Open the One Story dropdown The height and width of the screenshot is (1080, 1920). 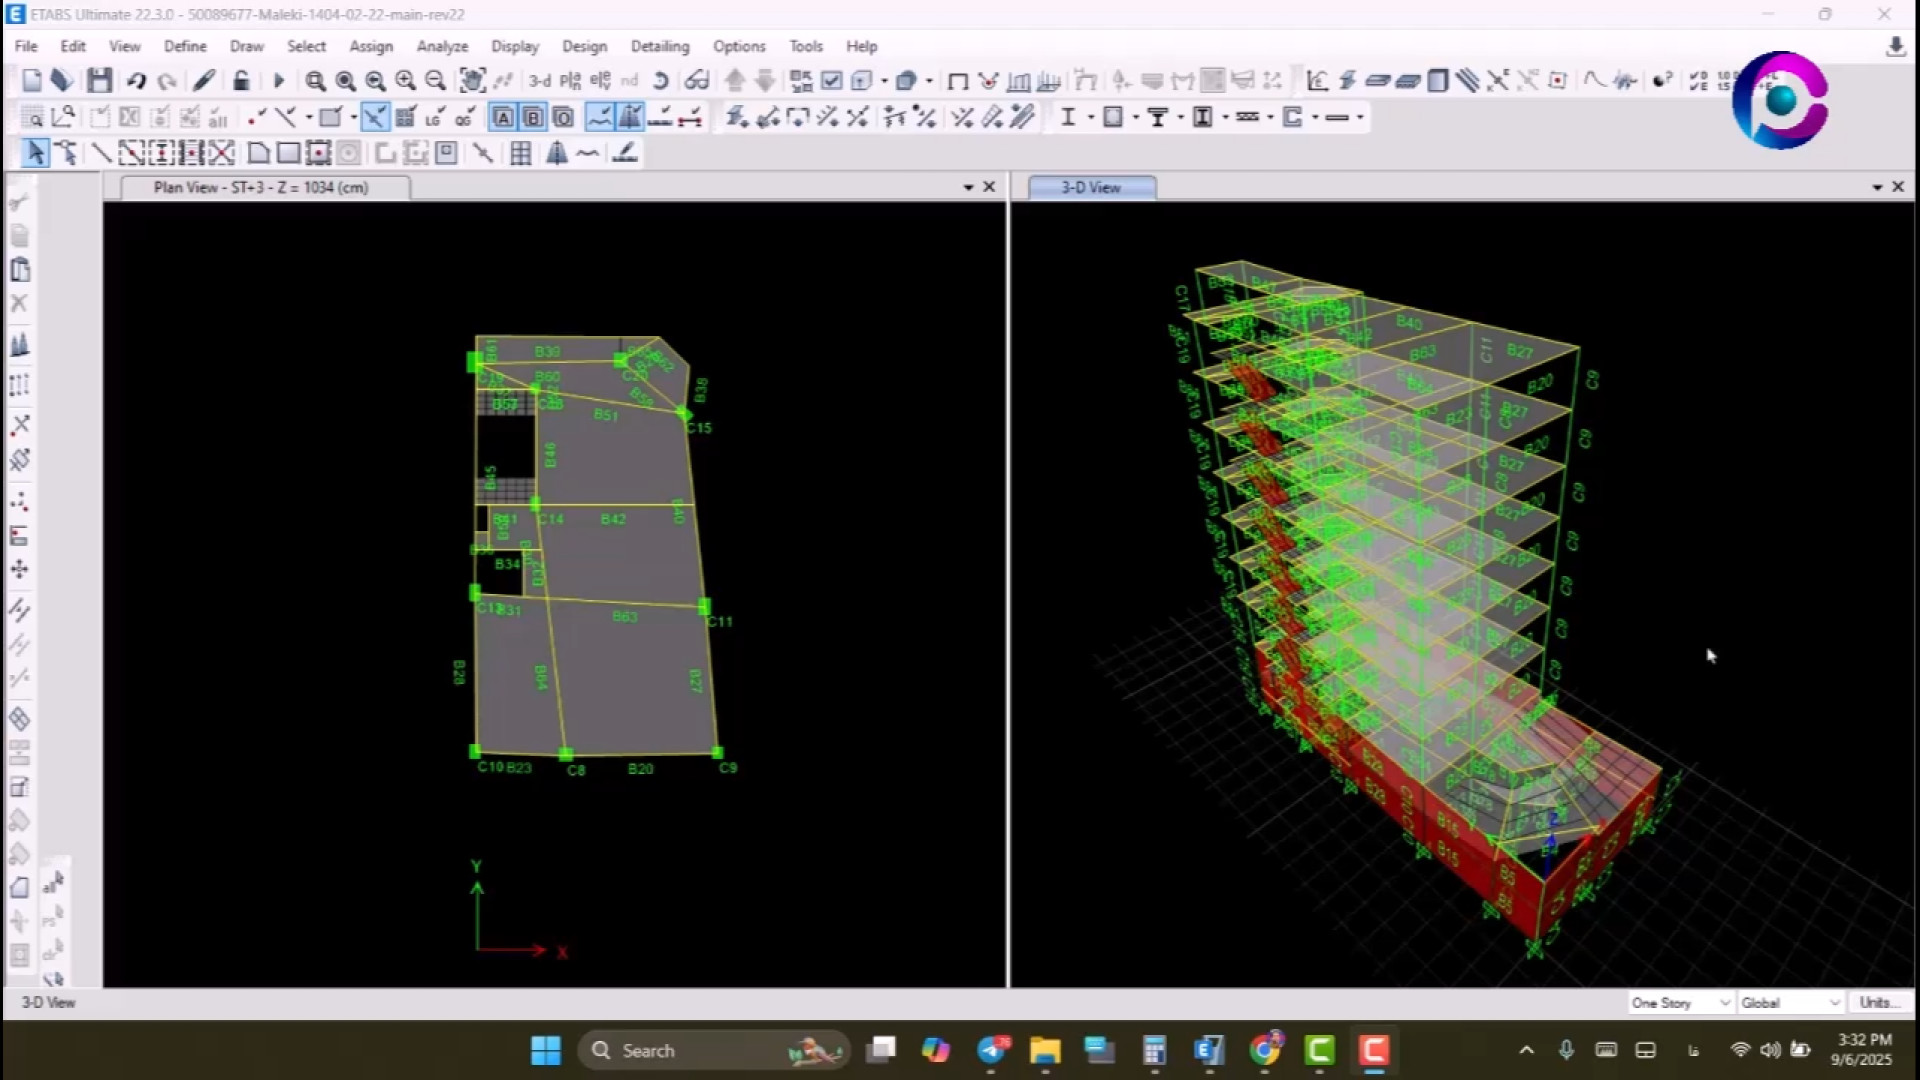pyautogui.click(x=1680, y=1002)
